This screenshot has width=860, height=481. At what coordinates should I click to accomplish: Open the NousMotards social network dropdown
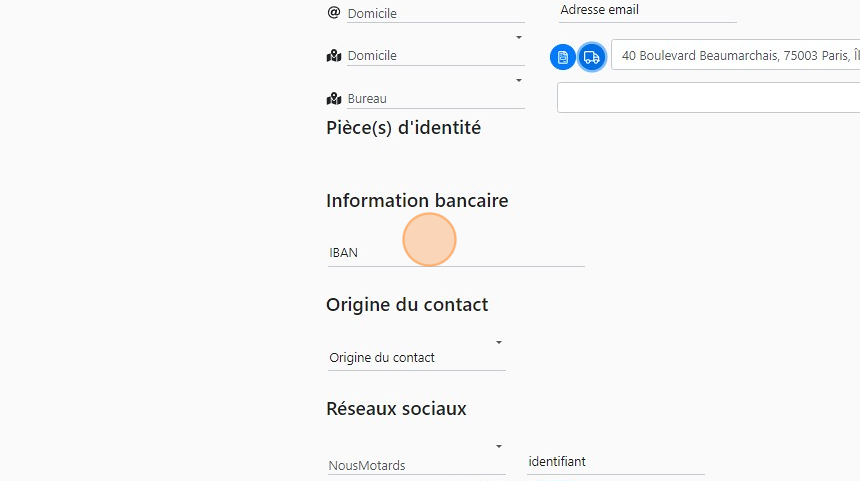(416, 465)
